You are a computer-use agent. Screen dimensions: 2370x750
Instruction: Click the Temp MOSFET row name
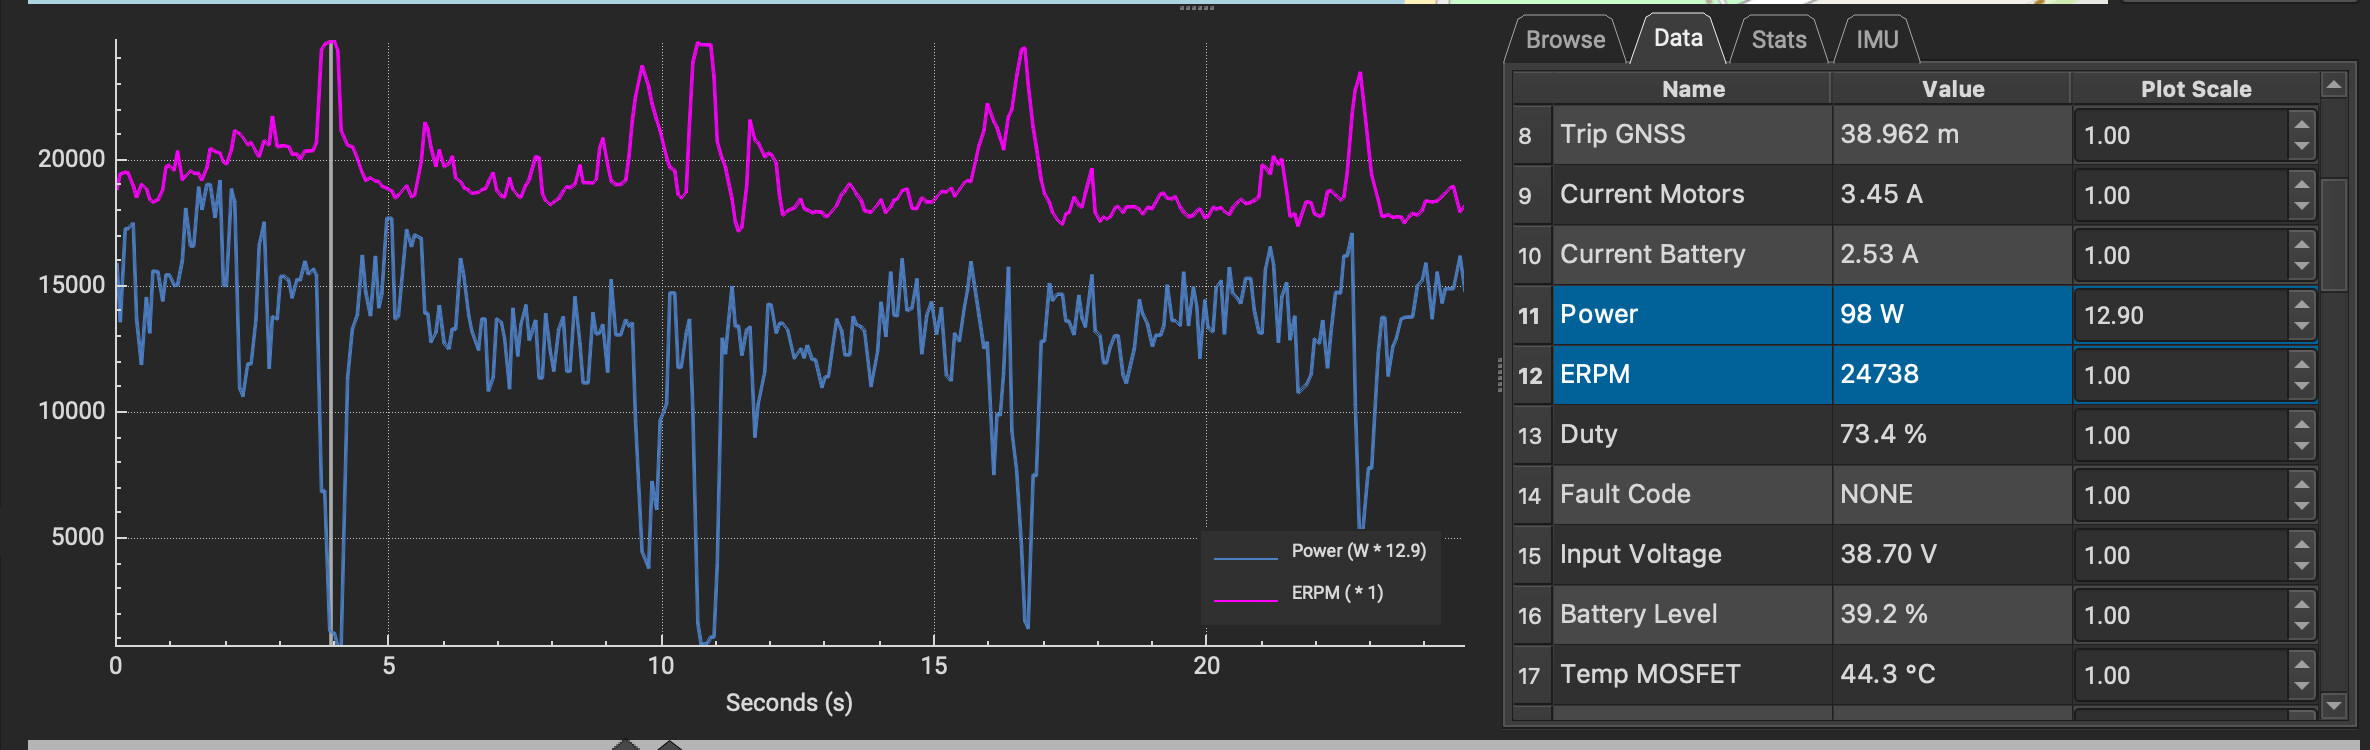(1650, 675)
